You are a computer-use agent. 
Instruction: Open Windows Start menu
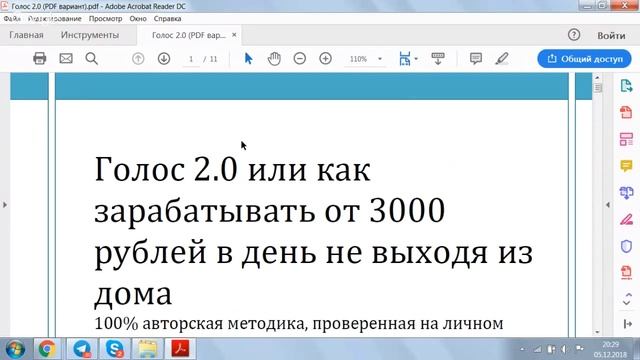15,349
